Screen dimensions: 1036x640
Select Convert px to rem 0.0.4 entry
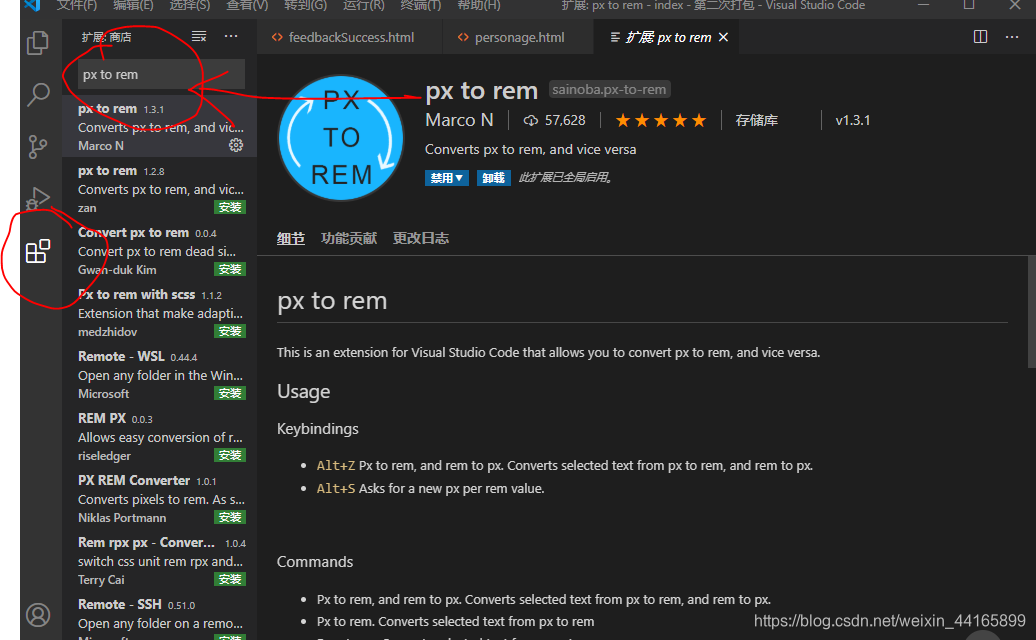point(160,250)
